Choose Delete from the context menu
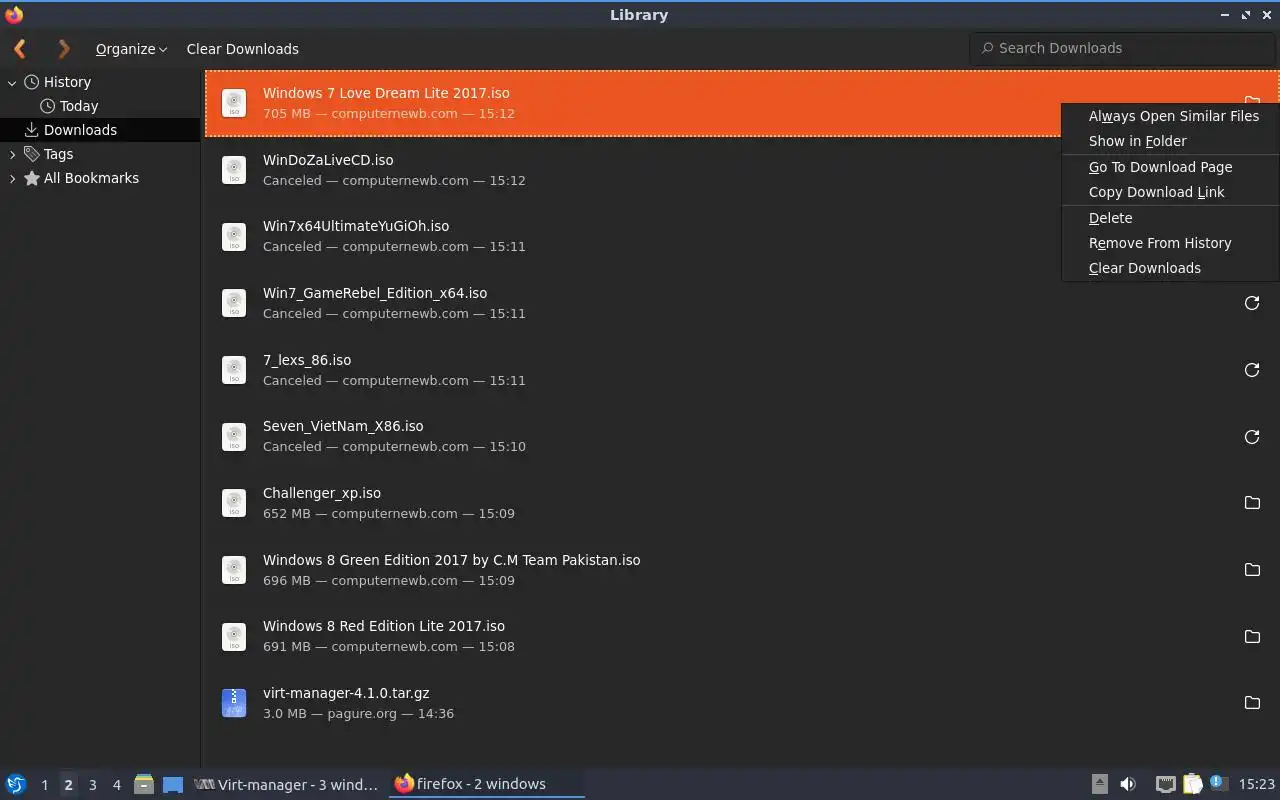 (x=1171, y=218)
